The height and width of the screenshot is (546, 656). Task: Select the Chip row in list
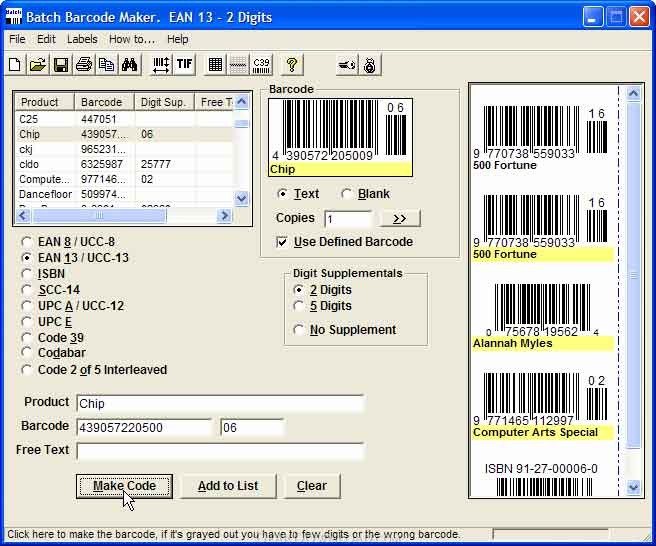pyautogui.click(x=124, y=134)
